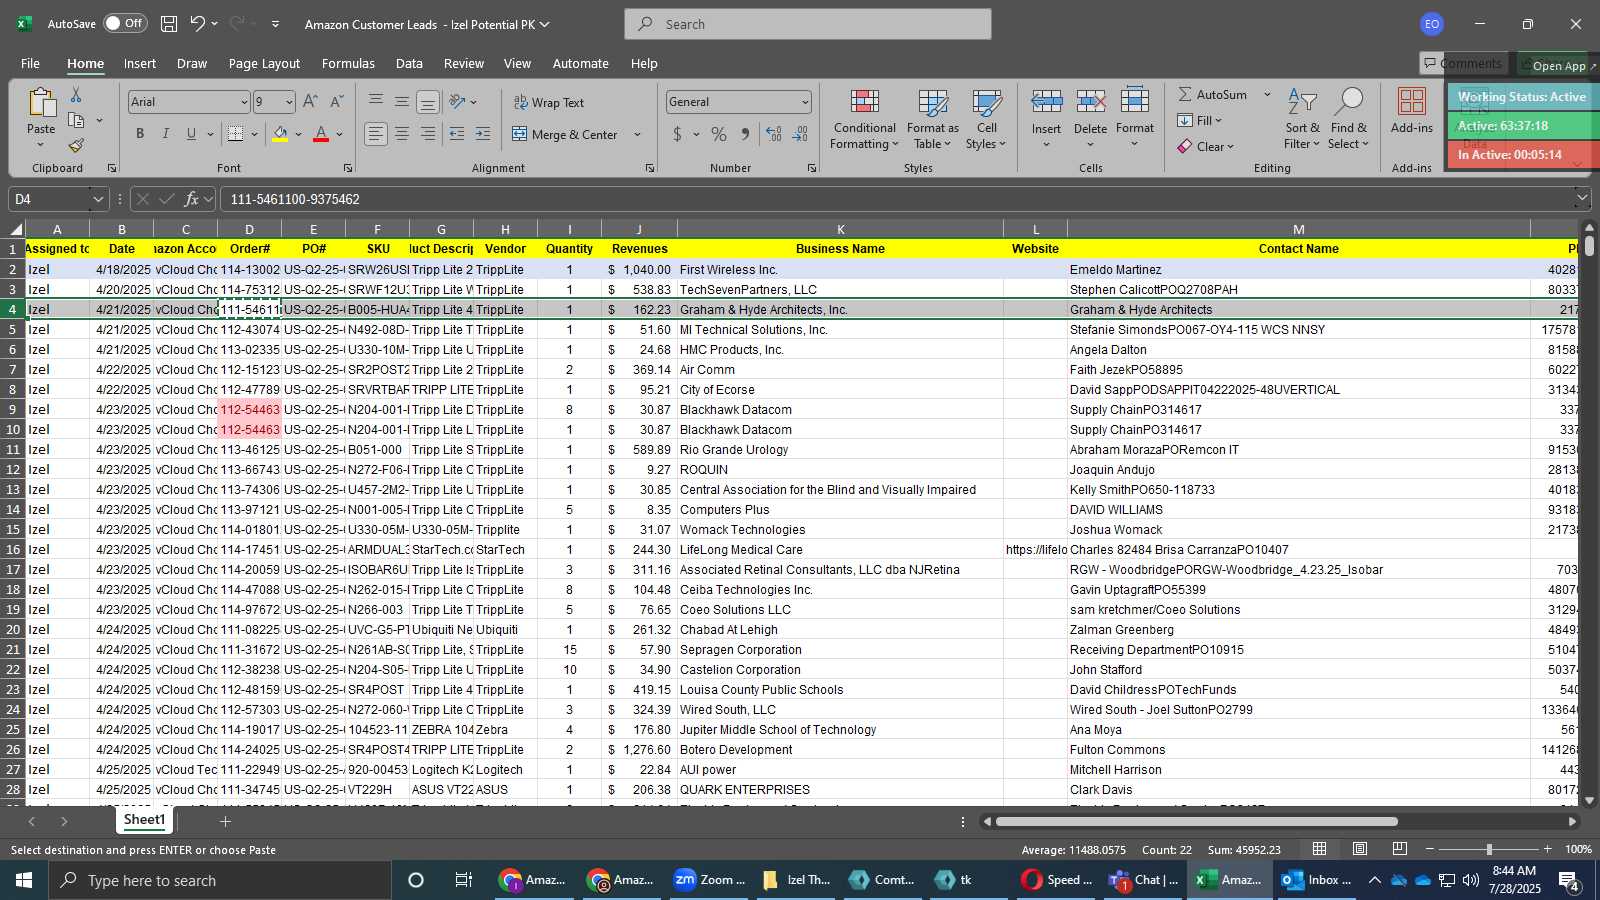Click the Center horizontal alignment icon
Screen dimensions: 1600x900
pos(402,134)
